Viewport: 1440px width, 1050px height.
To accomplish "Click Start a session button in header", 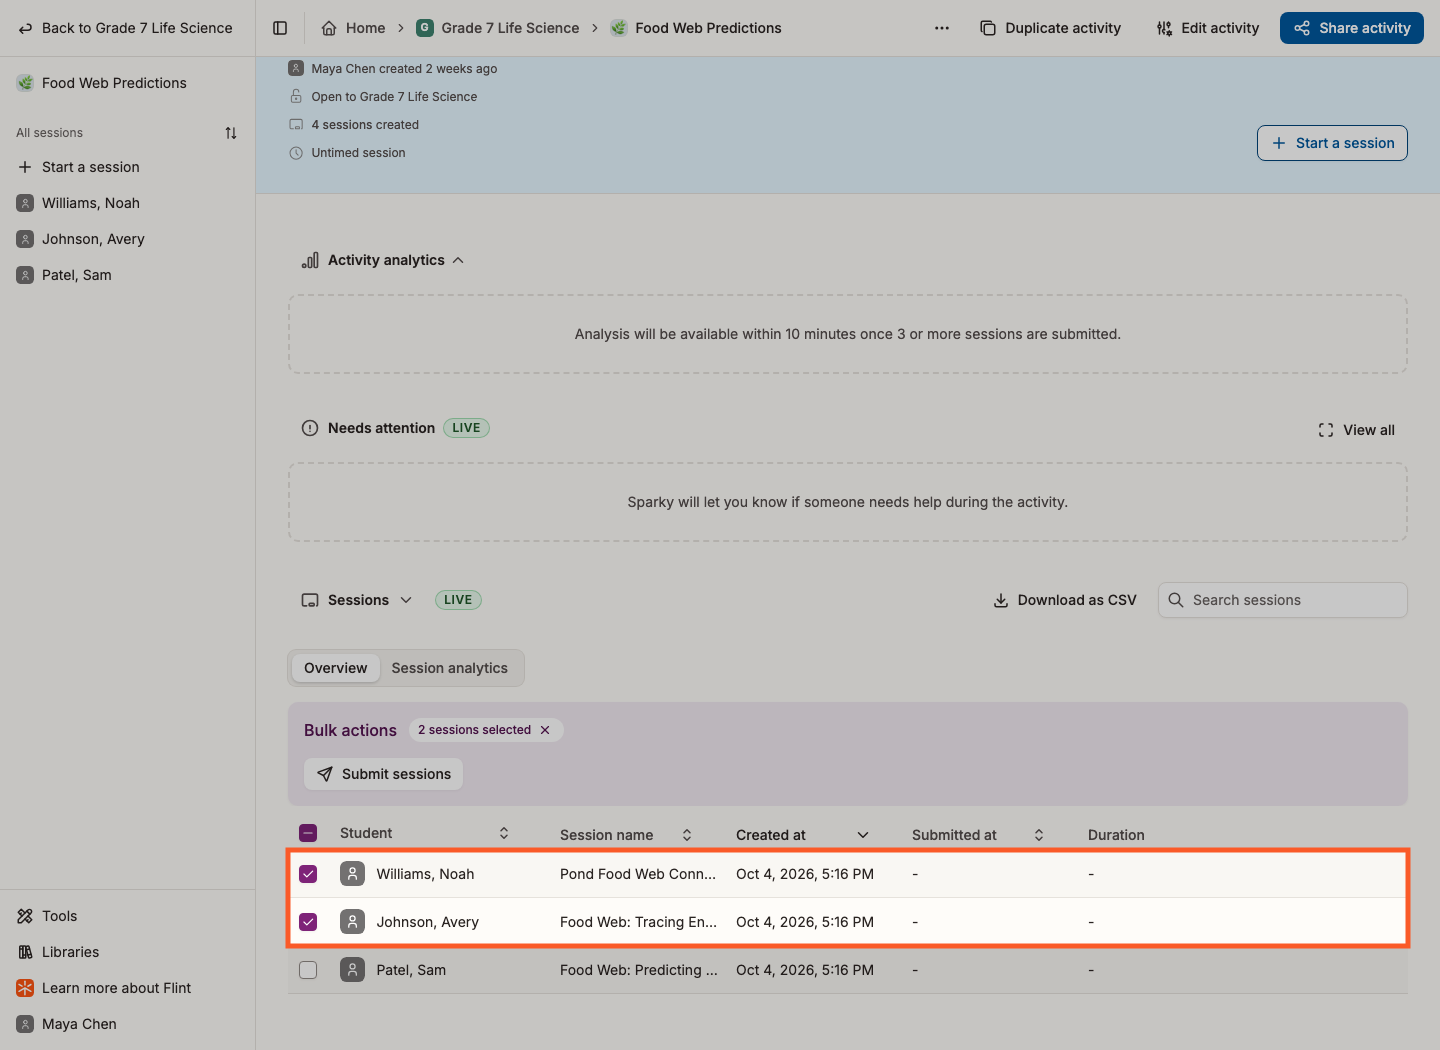I will [x=1332, y=143].
